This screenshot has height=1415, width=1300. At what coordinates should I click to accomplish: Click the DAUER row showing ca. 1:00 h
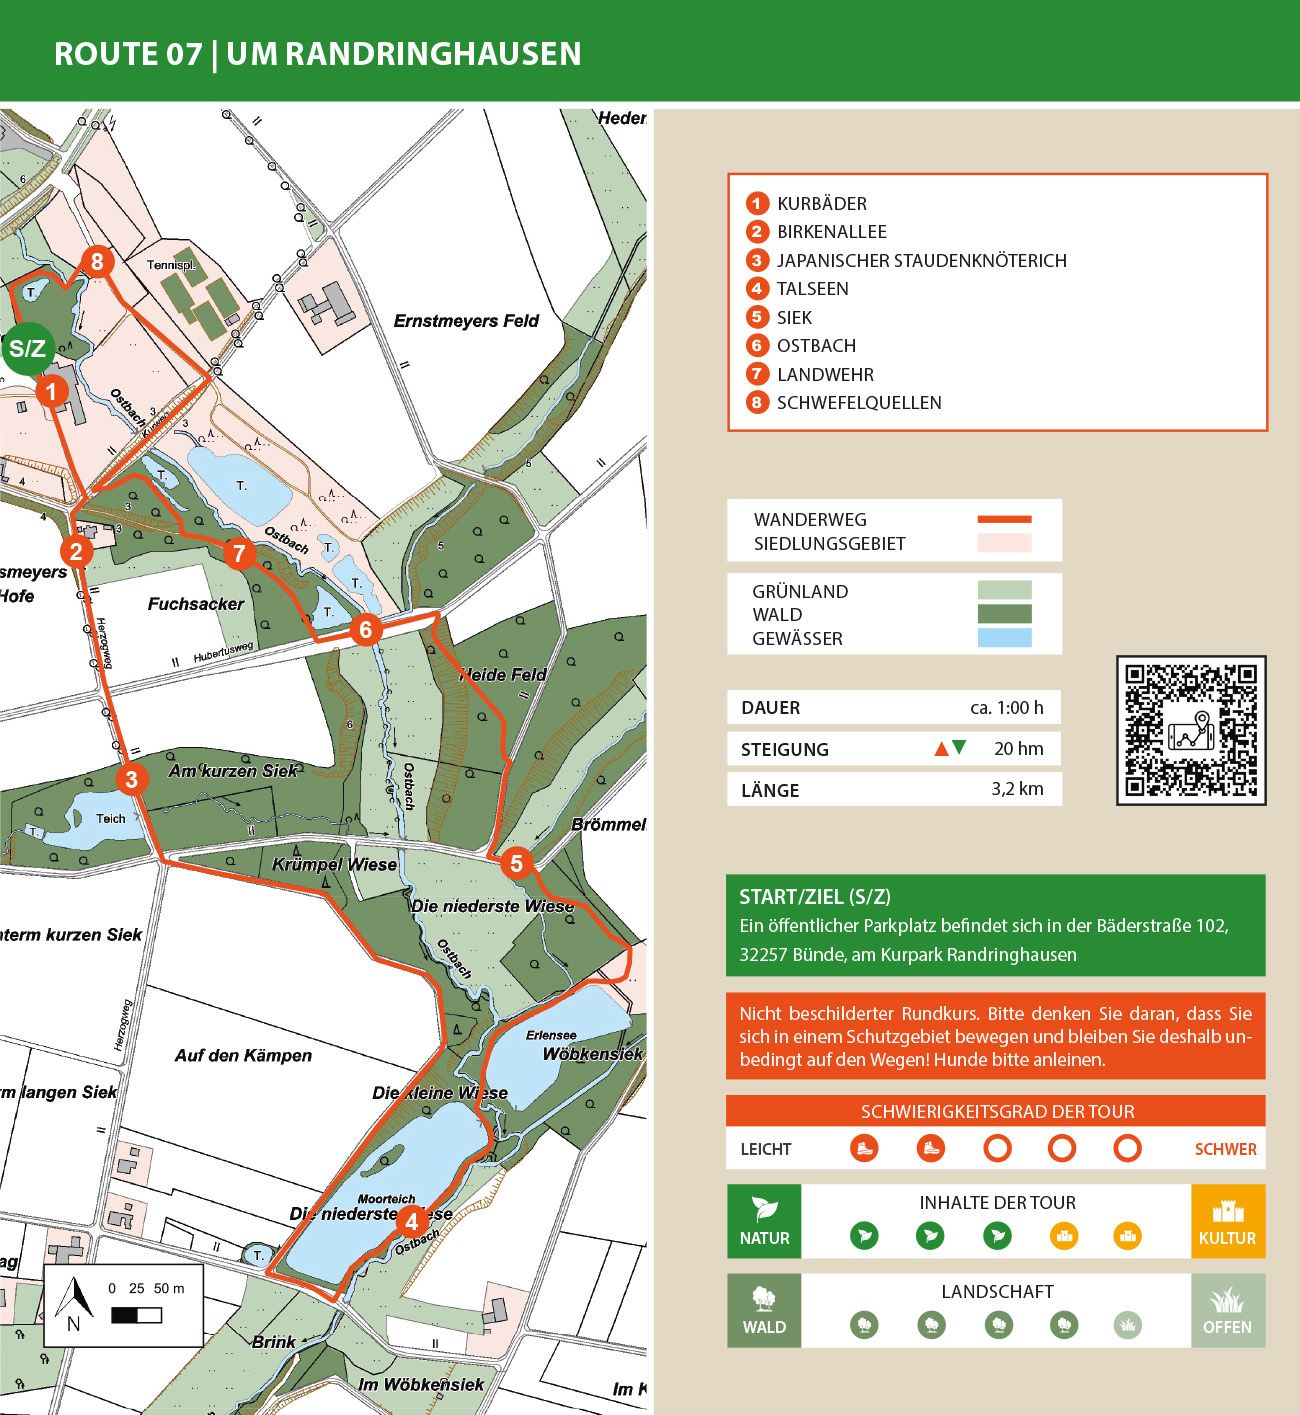pos(1007,707)
